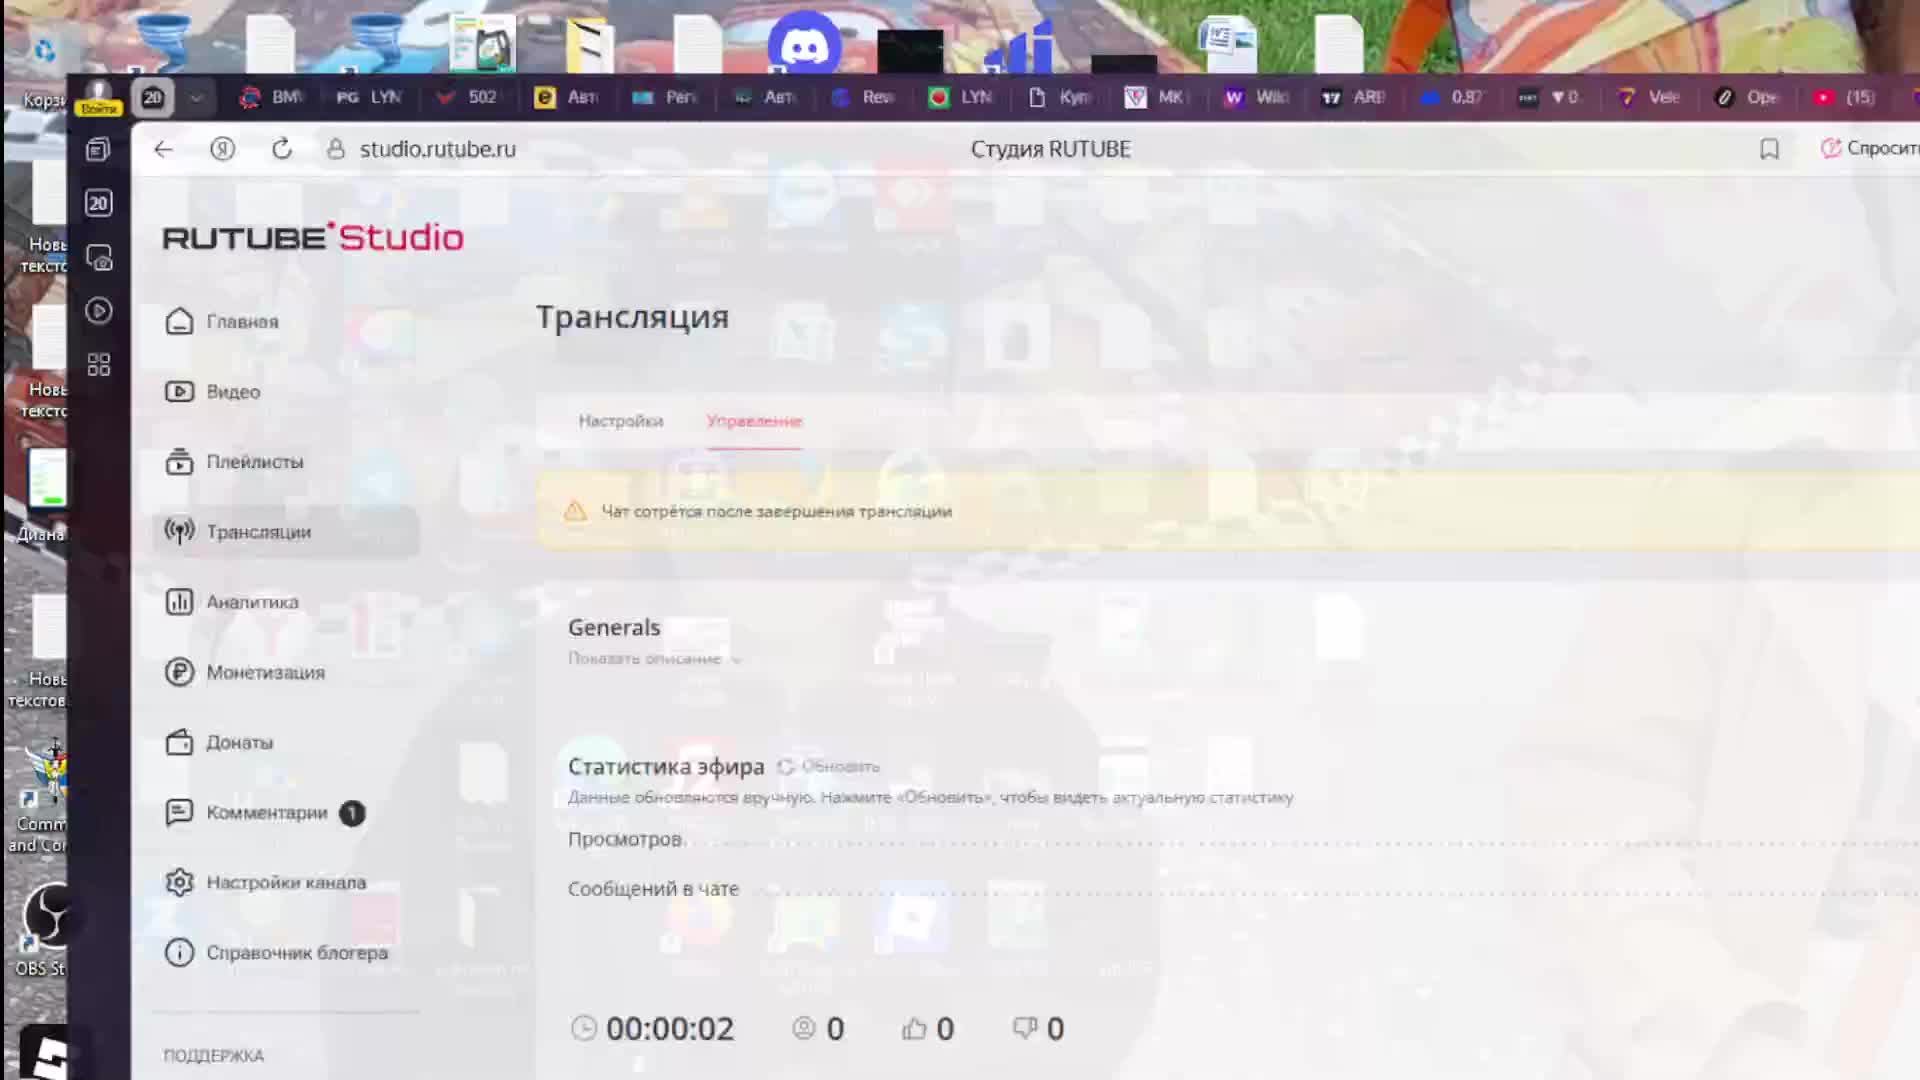Select the Управление tab
Image resolution: width=1920 pixels, height=1080 pixels.
(x=754, y=421)
